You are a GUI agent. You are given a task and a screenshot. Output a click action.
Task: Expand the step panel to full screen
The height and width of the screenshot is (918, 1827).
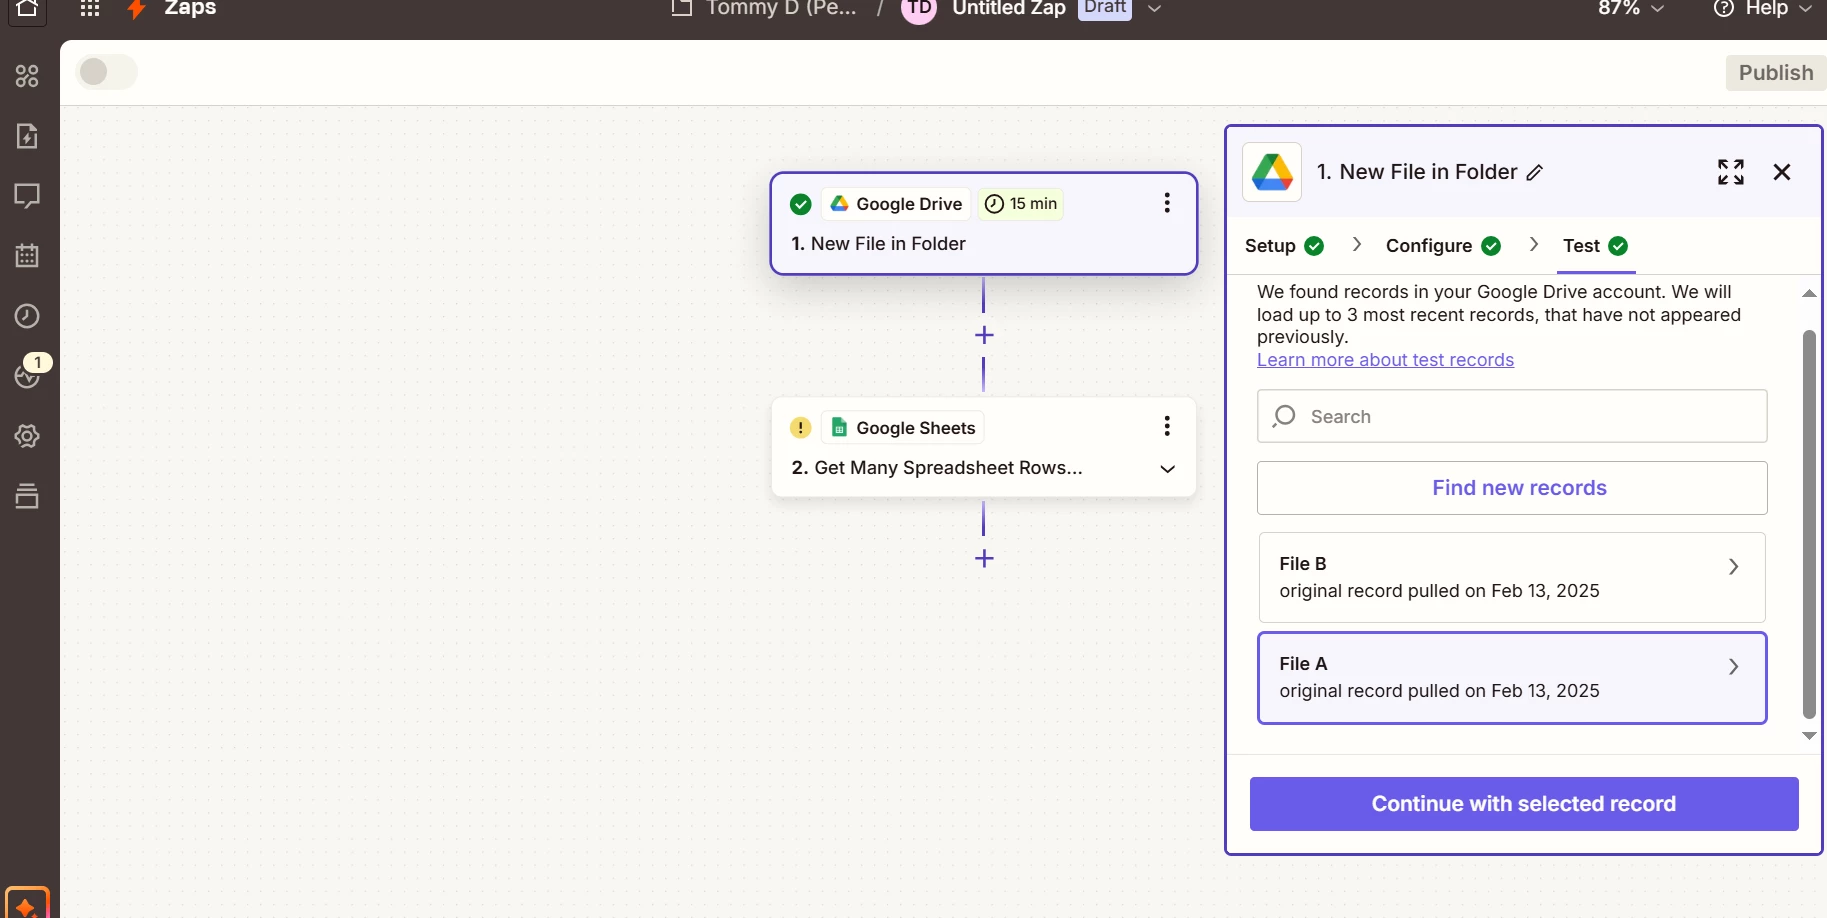(x=1731, y=172)
